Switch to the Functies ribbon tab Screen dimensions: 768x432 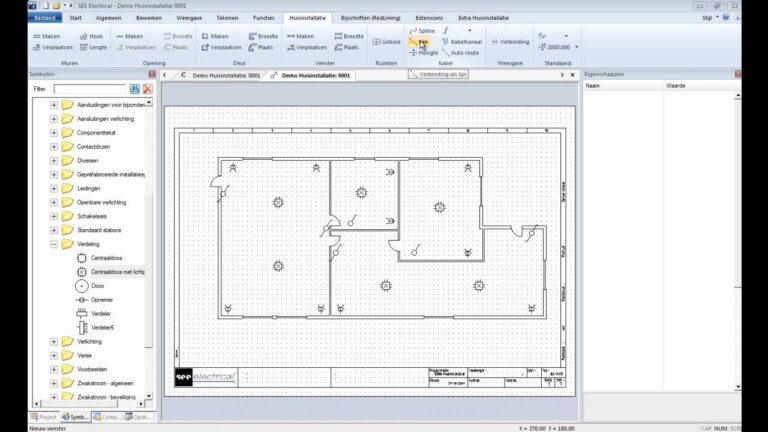[264, 18]
